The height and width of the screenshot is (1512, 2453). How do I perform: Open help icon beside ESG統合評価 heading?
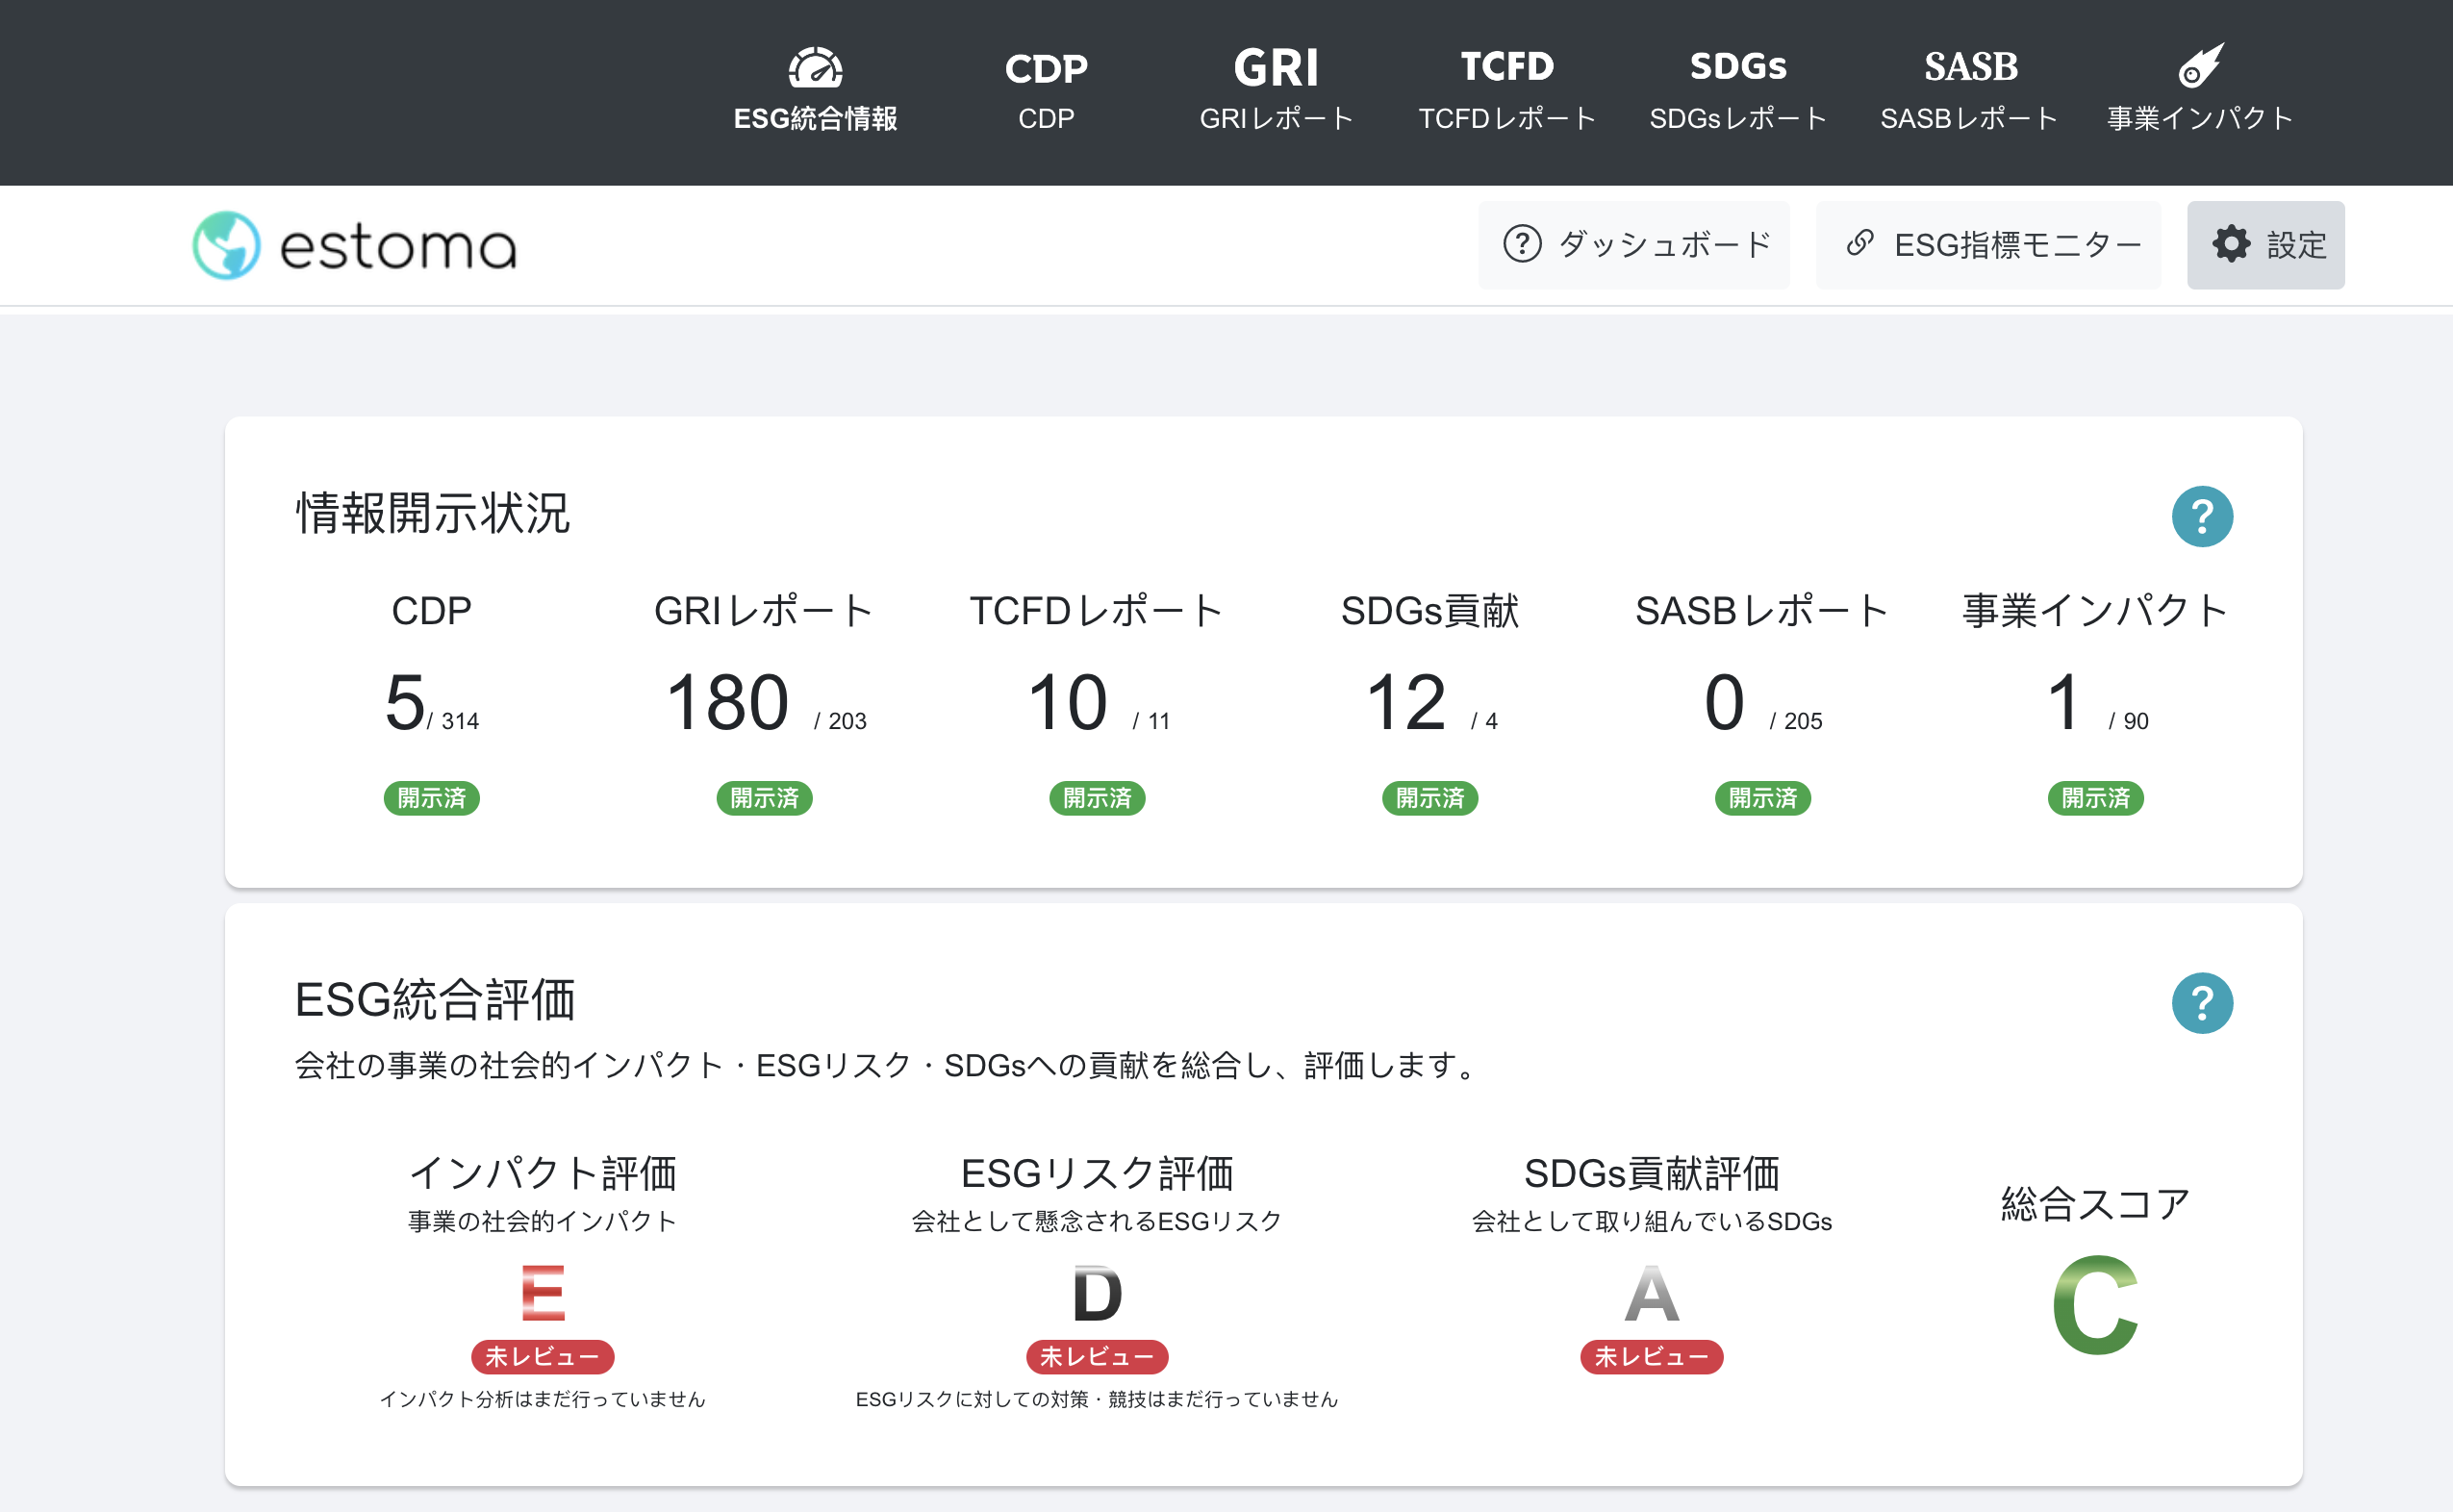click(2201, 1003)
